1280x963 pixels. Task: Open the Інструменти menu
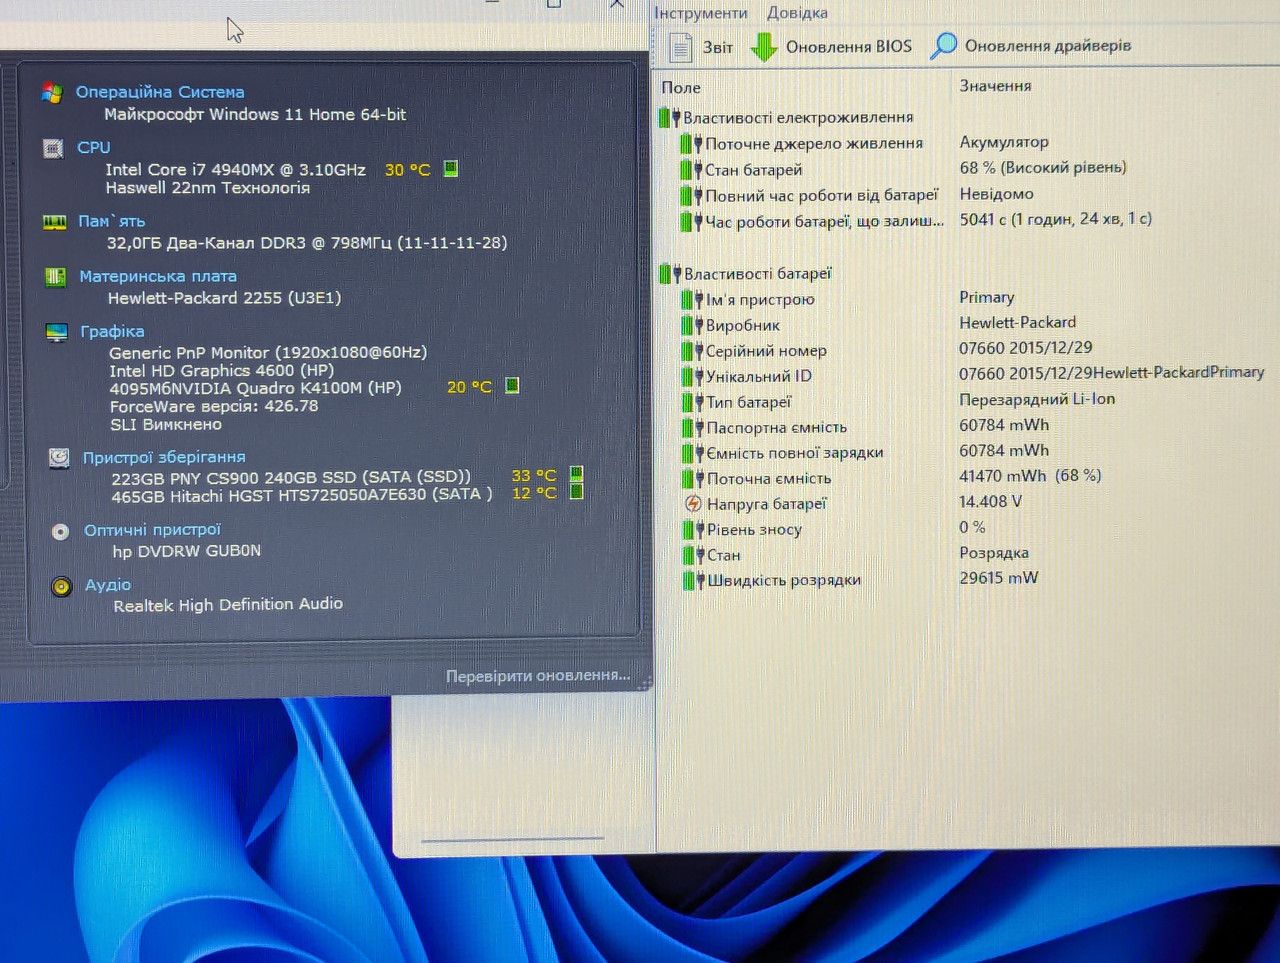pyautogui.click(x=701, y=13)
